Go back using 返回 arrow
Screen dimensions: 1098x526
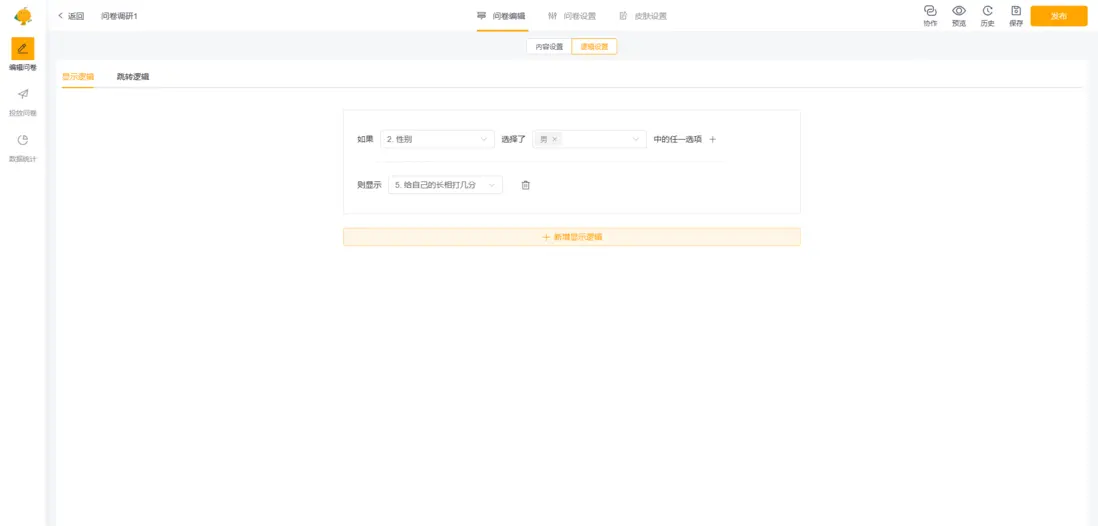(x=71, y=16)
